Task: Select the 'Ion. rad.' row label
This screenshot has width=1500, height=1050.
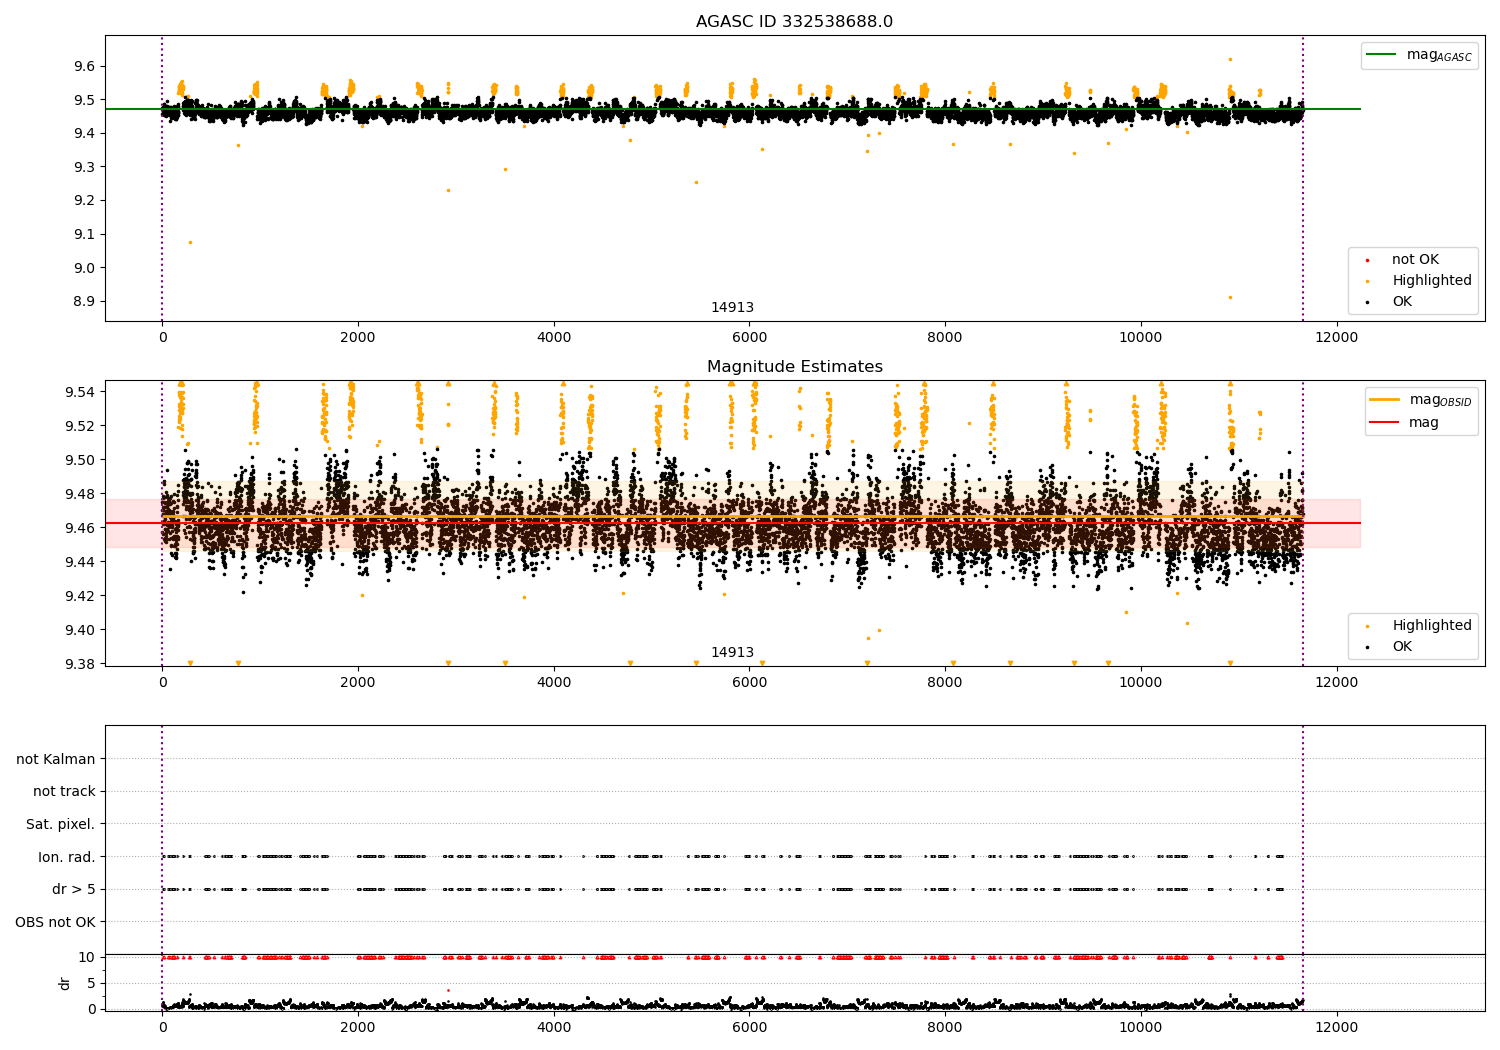Action: point(67,857)
